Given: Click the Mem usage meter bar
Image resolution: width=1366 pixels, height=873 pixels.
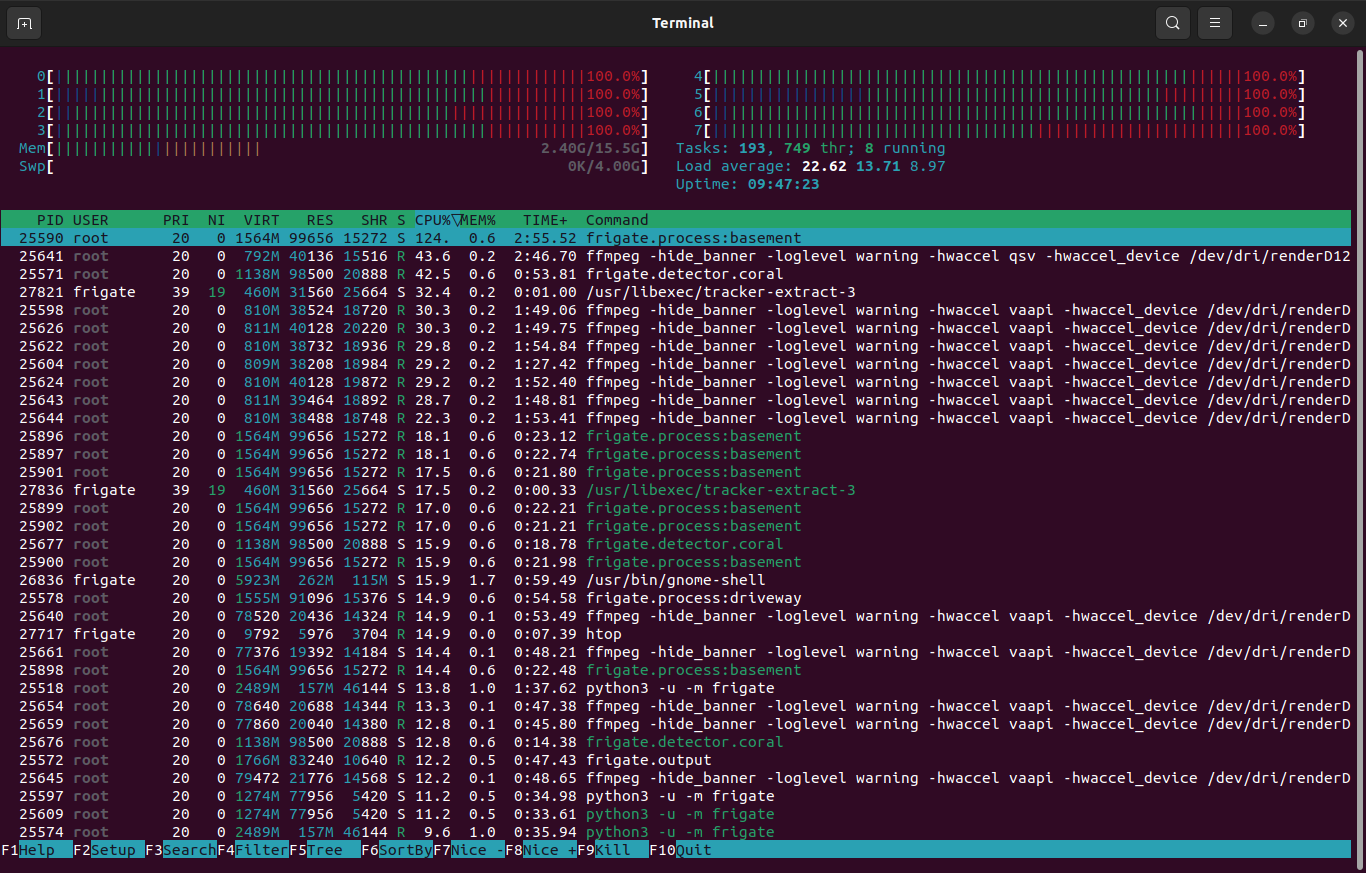Looking at the screenshot, I should [x=300, y=148].
